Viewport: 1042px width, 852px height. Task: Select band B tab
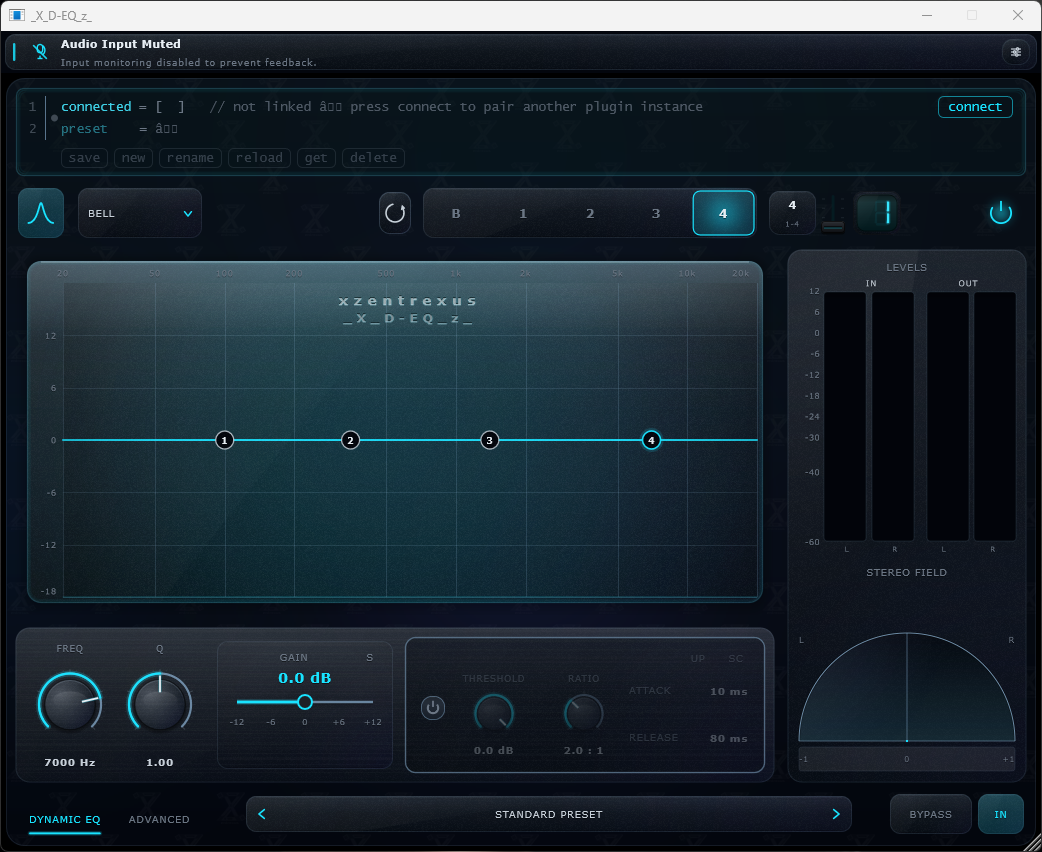pyautogui.click(x=456, y=213)
